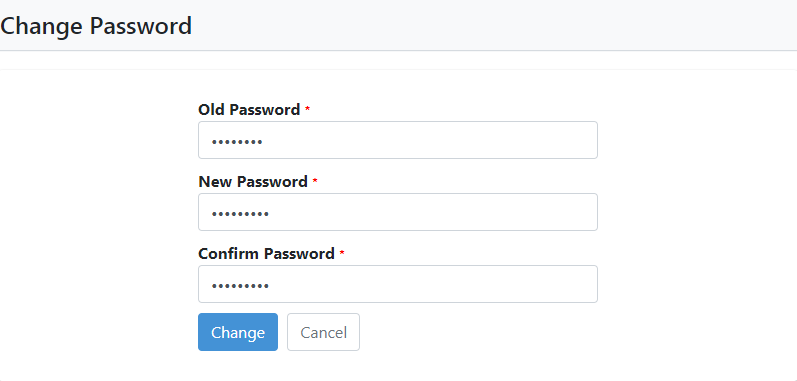The width and height of the screenshot is (797, 381).
Task: Click the "Change Password" page heading
Action: coord(96,26)
